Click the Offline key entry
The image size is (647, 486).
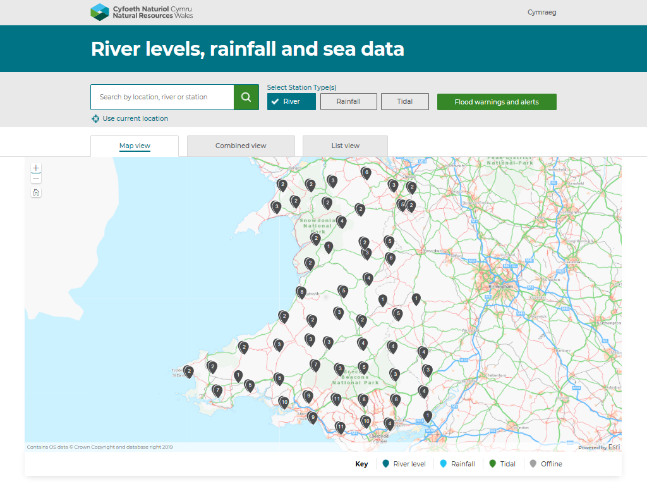tap(546, 464)
